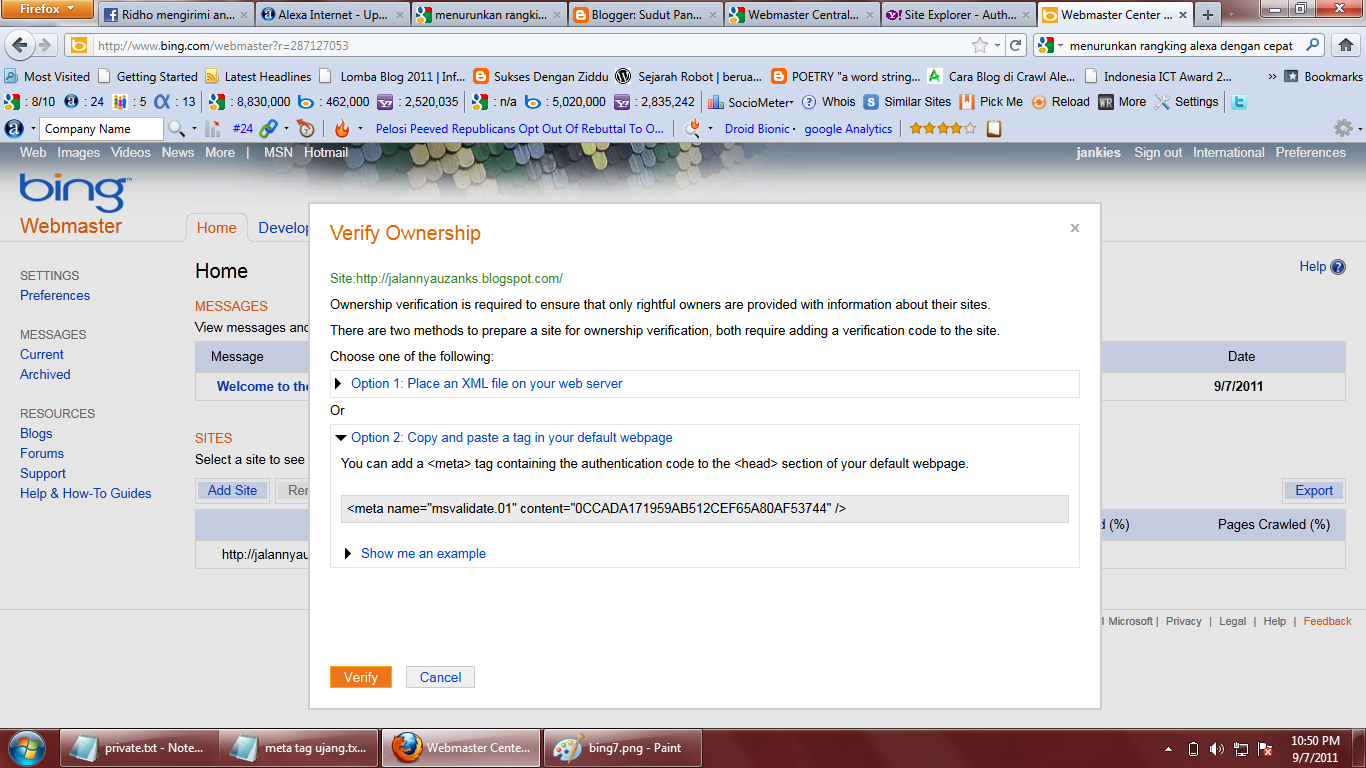1366x768 pixels.
Task: Click the Pelosi Peeved headline link
Action: click(x=520, y=129)
